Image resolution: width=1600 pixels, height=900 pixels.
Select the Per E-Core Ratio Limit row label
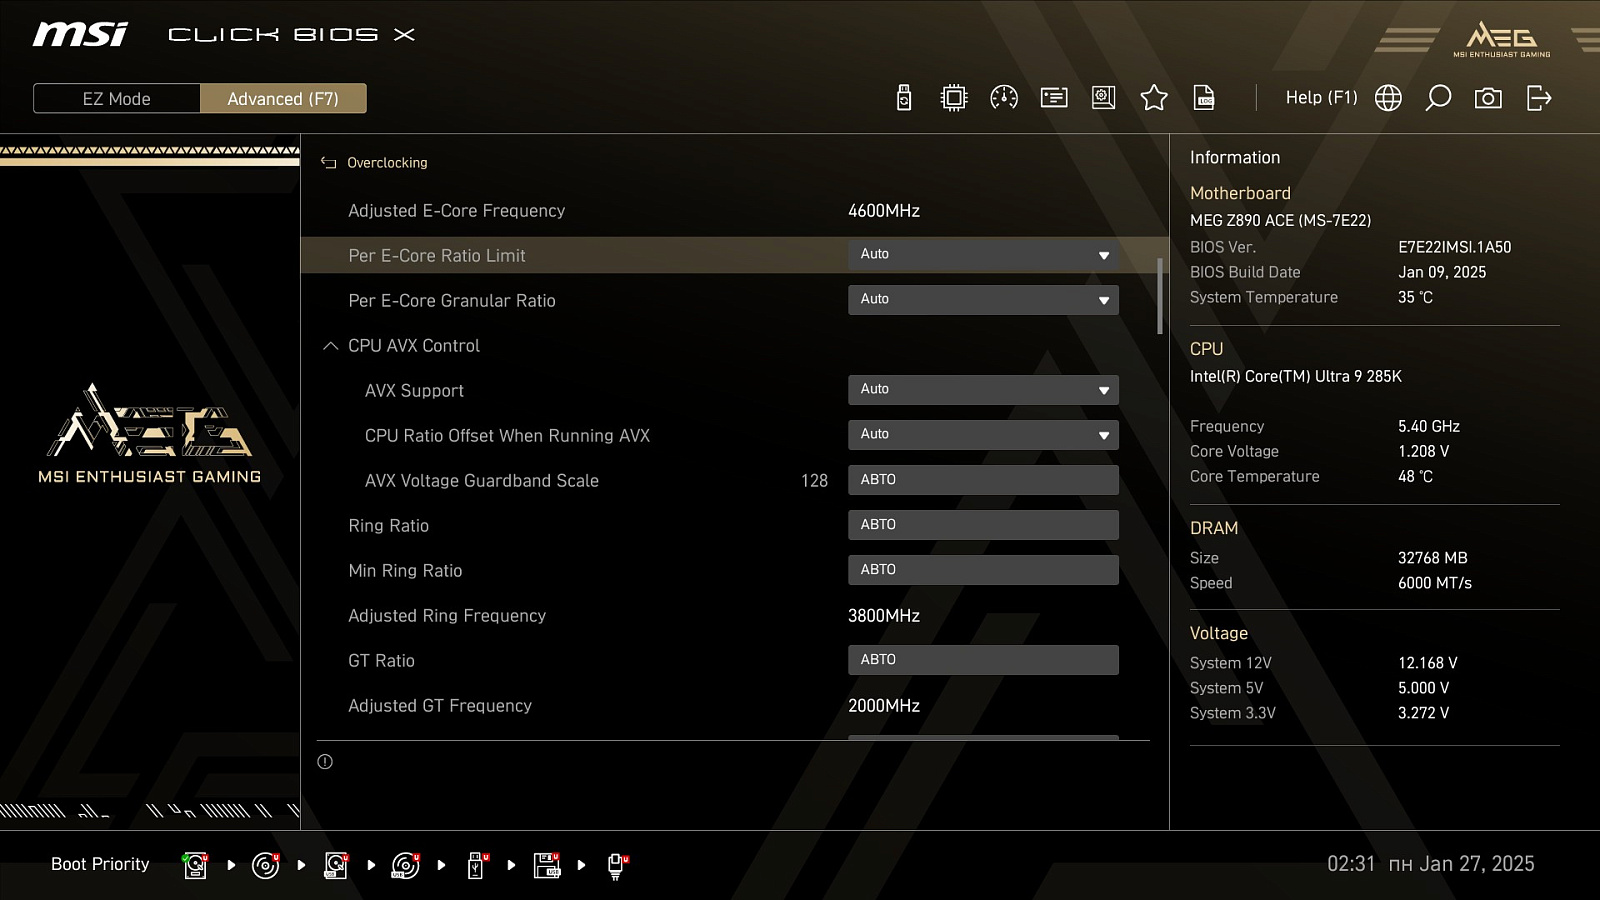pos(437,256)
